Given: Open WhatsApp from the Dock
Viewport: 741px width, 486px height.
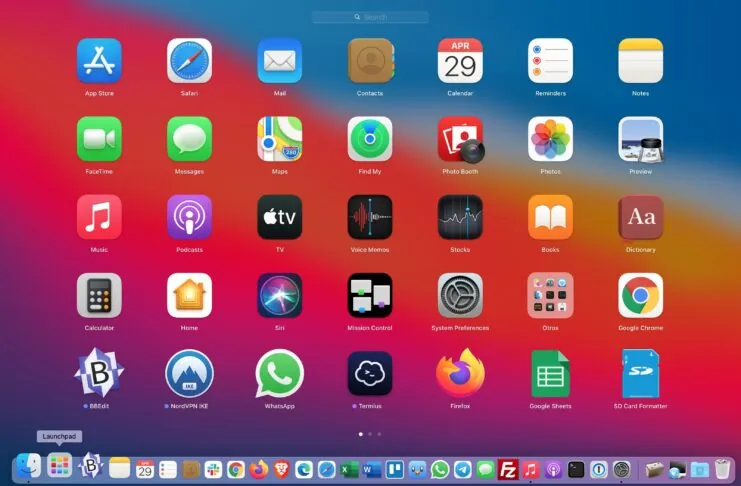Looking at the screenshot, I should point(440,469).
